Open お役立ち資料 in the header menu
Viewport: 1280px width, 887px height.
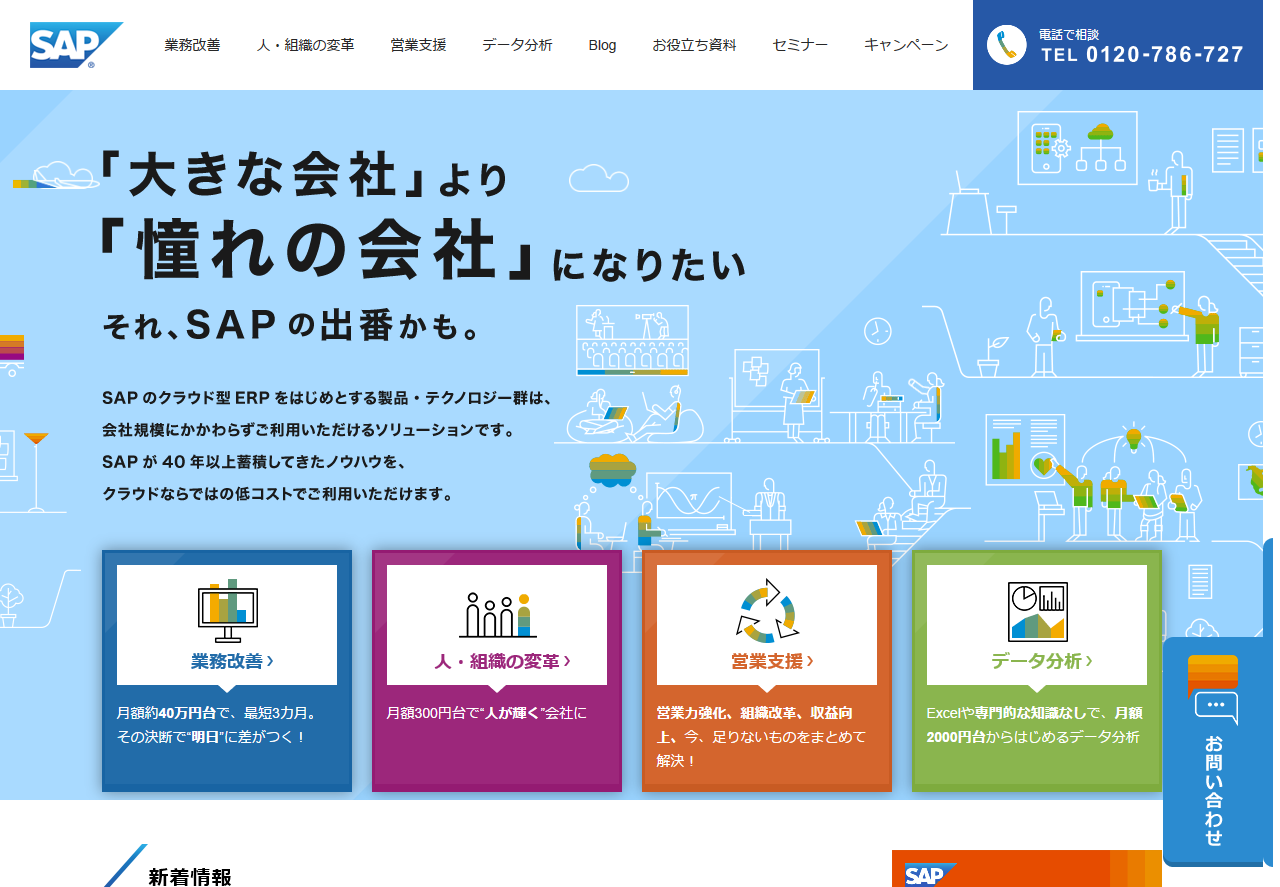(694, 45)
